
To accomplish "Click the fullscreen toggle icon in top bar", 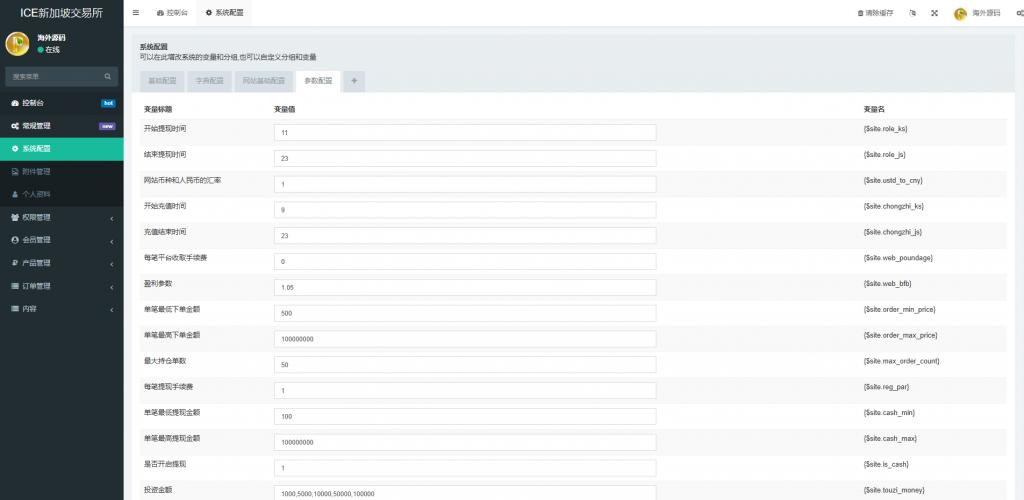I will [x=934, y=13].
